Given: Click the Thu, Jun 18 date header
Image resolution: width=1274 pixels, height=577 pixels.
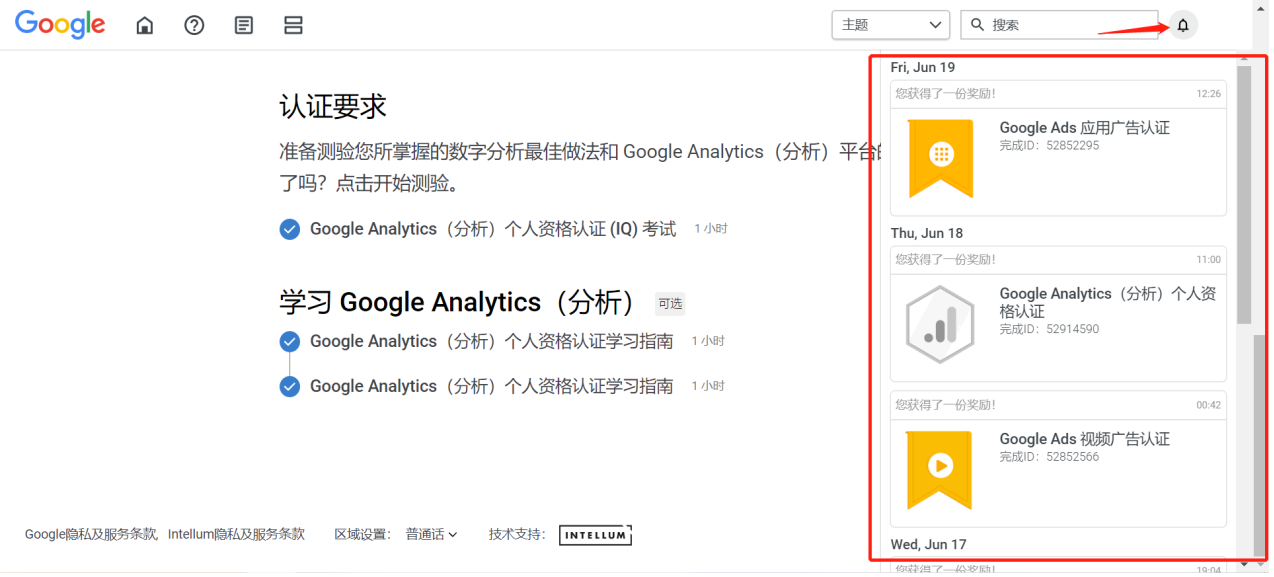Looking at the screenshot, I should pos(927,233).
